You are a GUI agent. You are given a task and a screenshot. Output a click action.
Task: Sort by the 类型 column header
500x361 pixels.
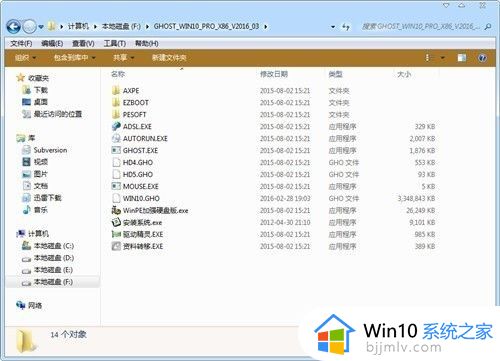tap(335, 74)
